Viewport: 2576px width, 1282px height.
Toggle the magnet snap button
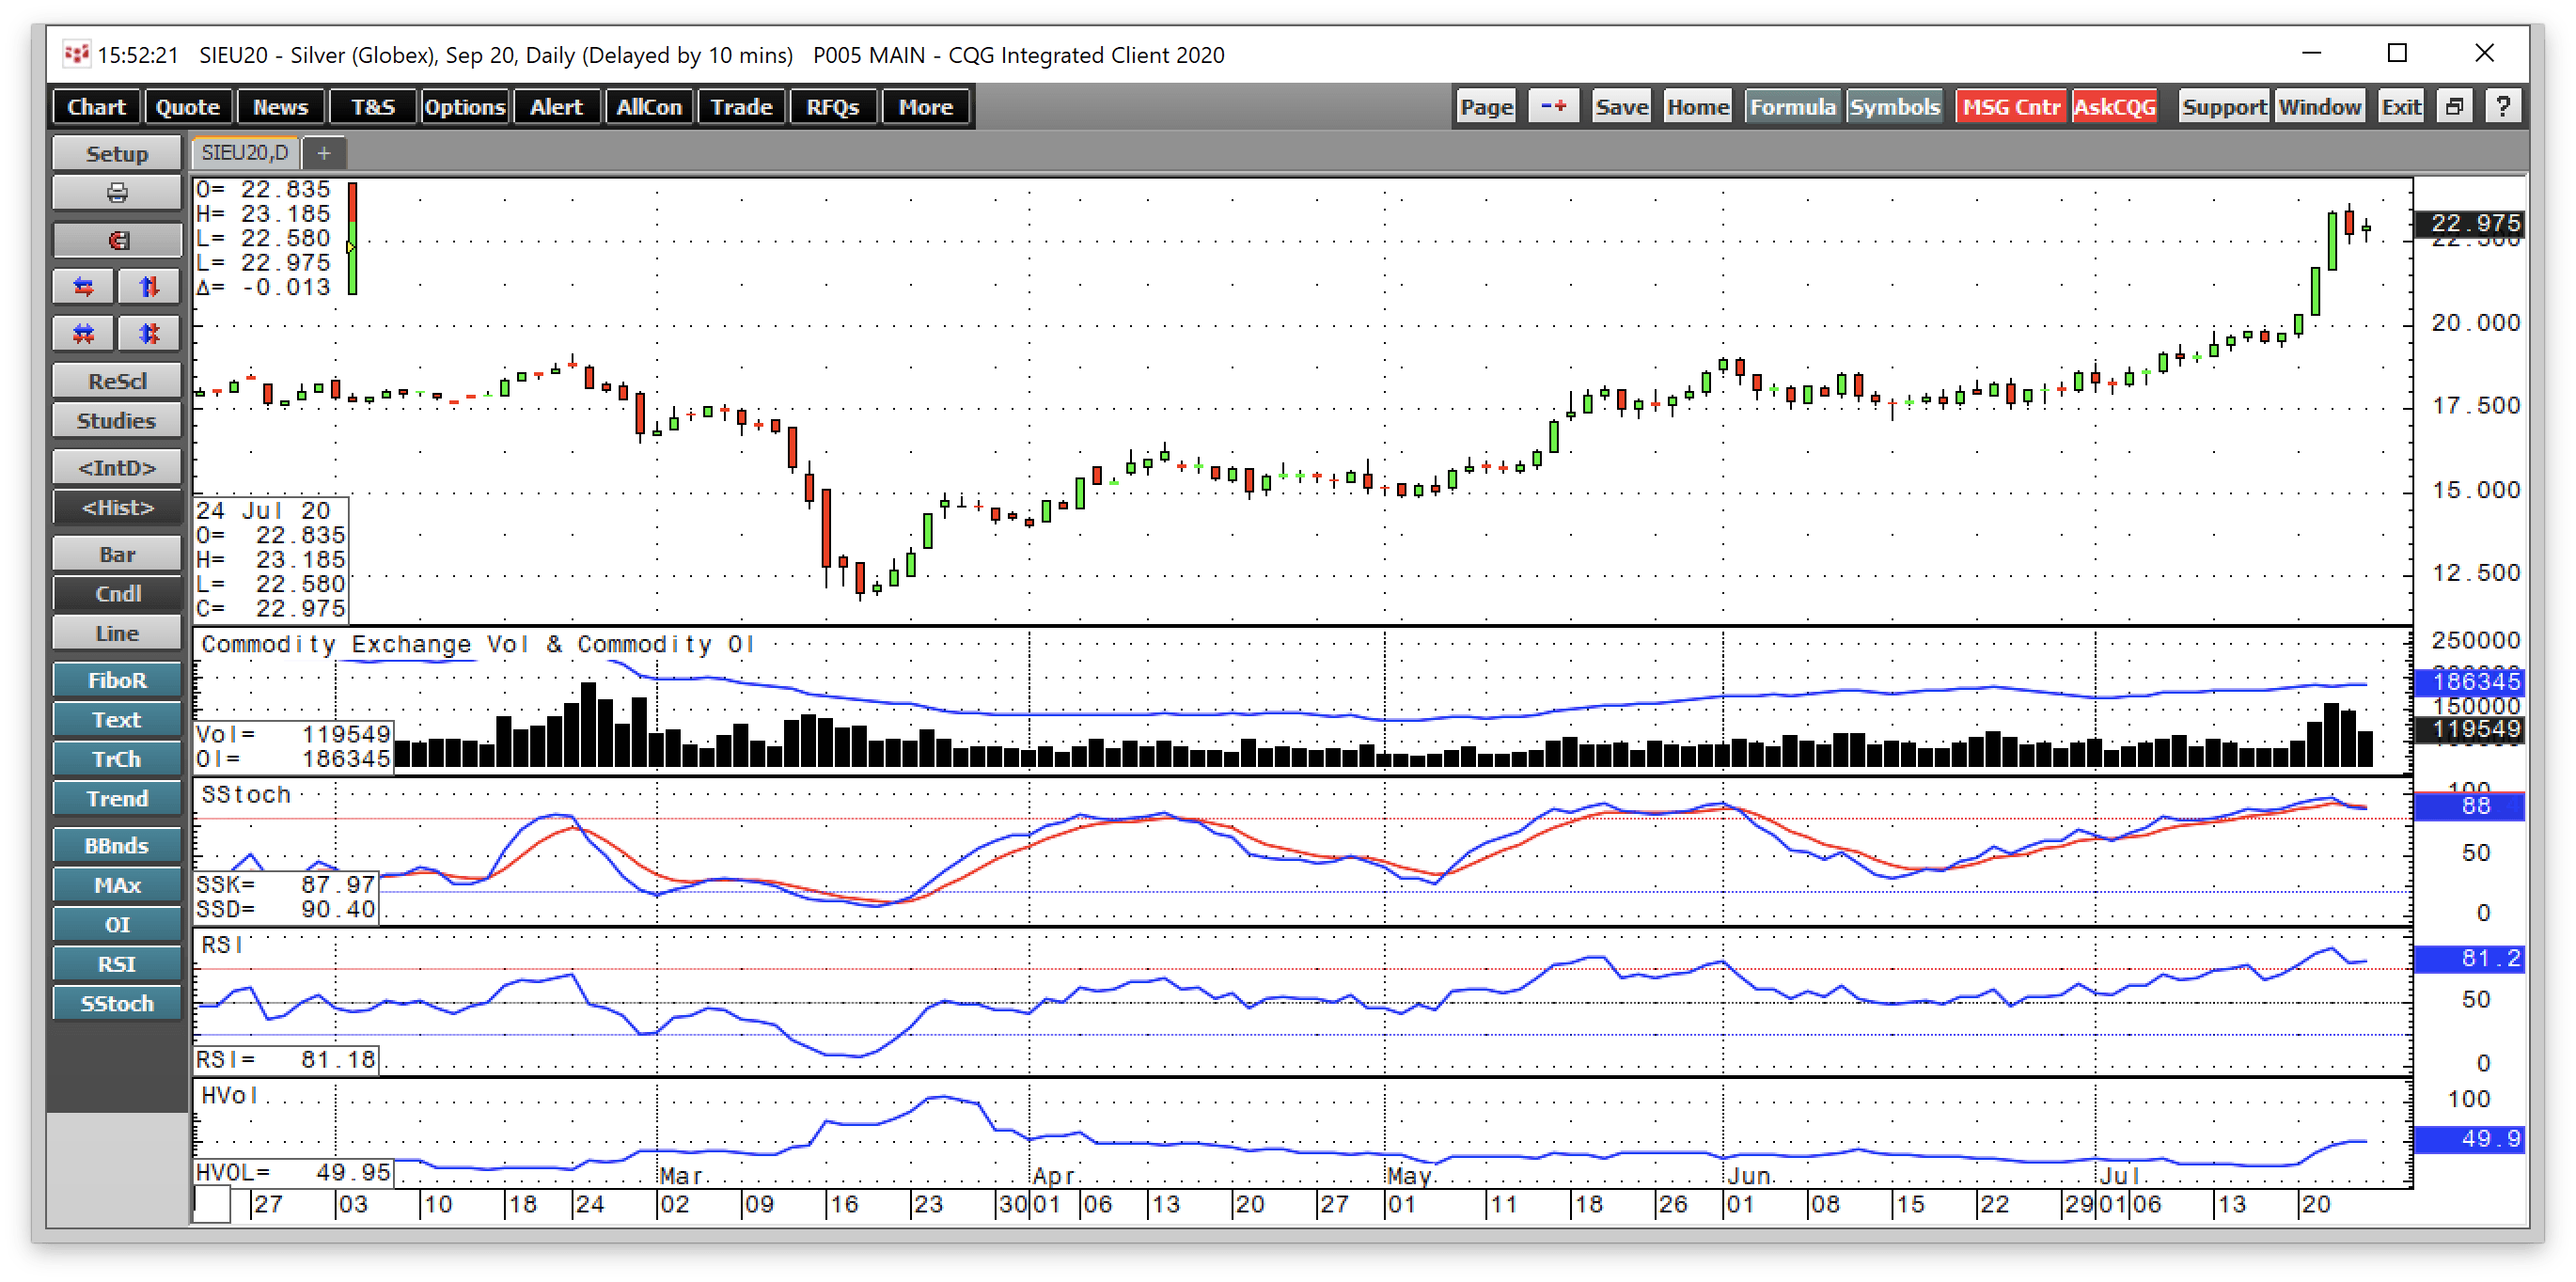[117, 240]
